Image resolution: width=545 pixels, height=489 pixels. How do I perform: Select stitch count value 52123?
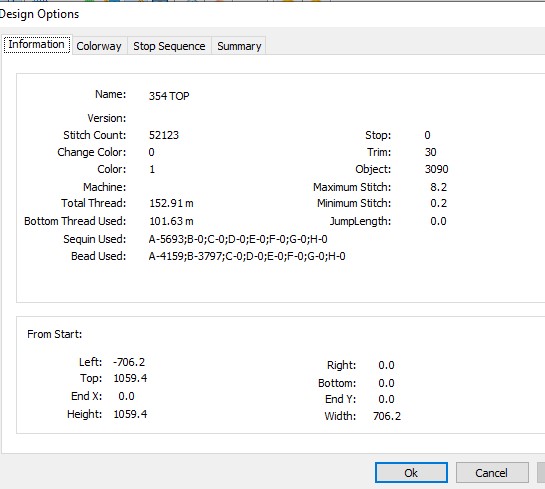point(164,135)
